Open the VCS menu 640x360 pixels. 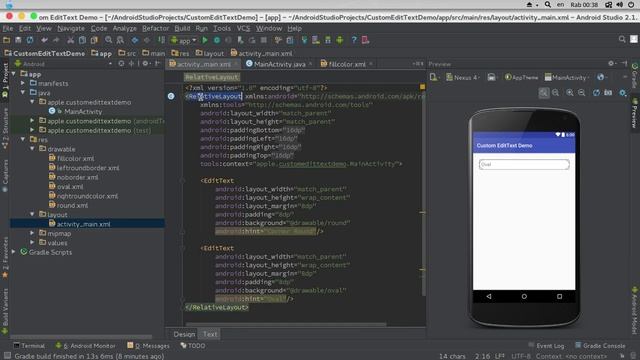[x=243, y=28]
